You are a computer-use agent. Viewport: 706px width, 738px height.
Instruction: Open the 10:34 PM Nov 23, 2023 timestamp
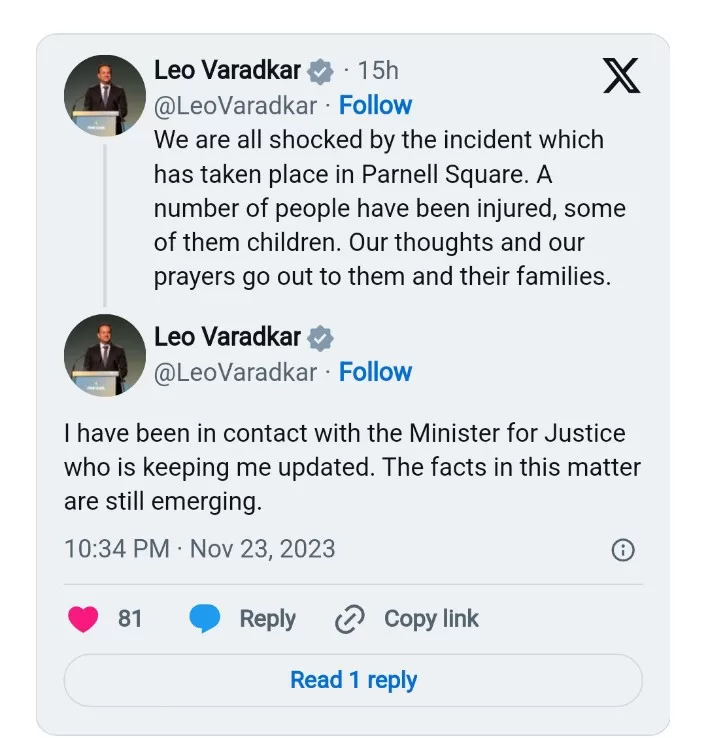pos(199,549)
